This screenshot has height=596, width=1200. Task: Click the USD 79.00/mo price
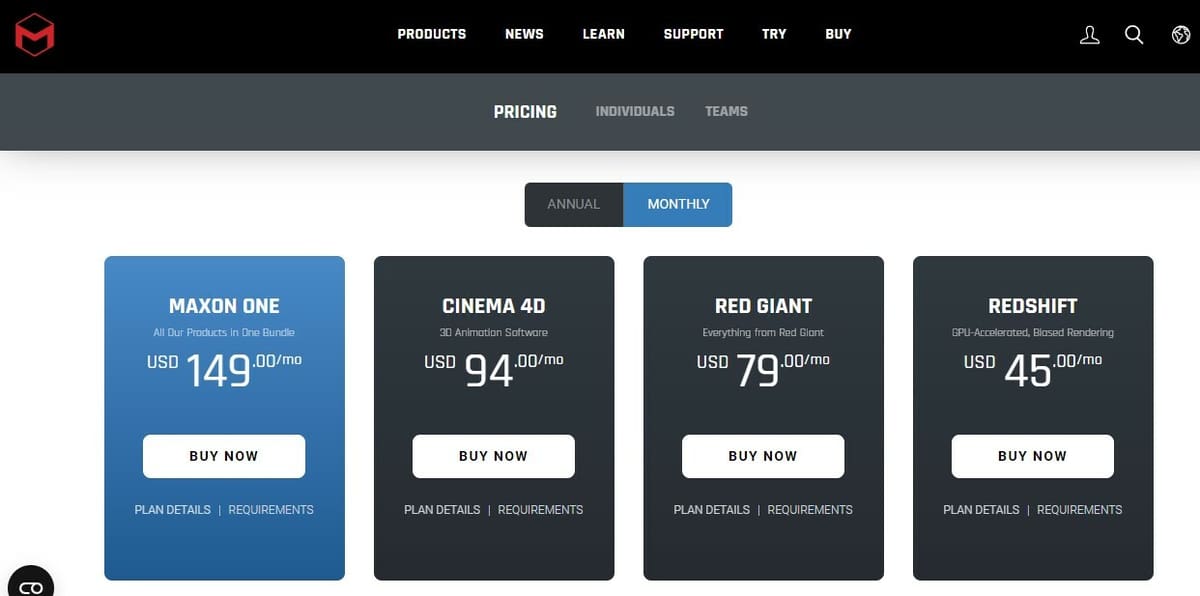[x=763, y=369]
